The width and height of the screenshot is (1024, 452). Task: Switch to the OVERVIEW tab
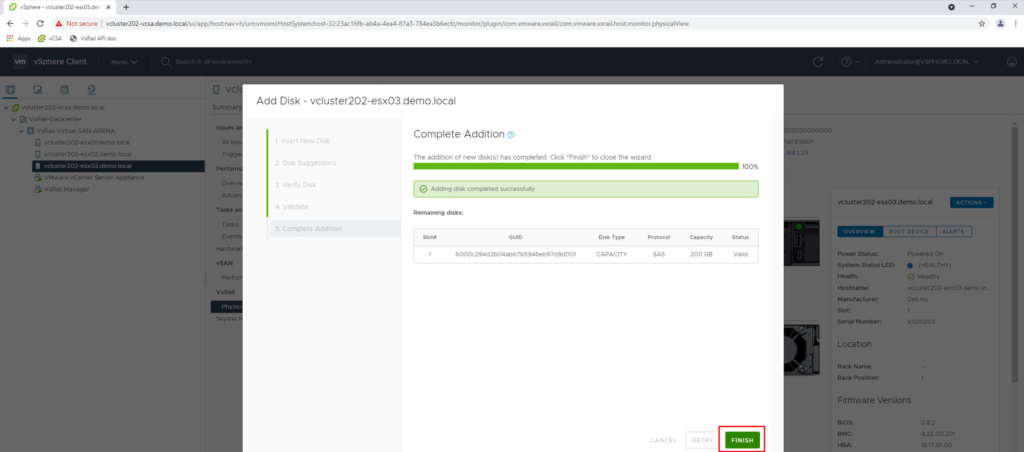[859, 232]
